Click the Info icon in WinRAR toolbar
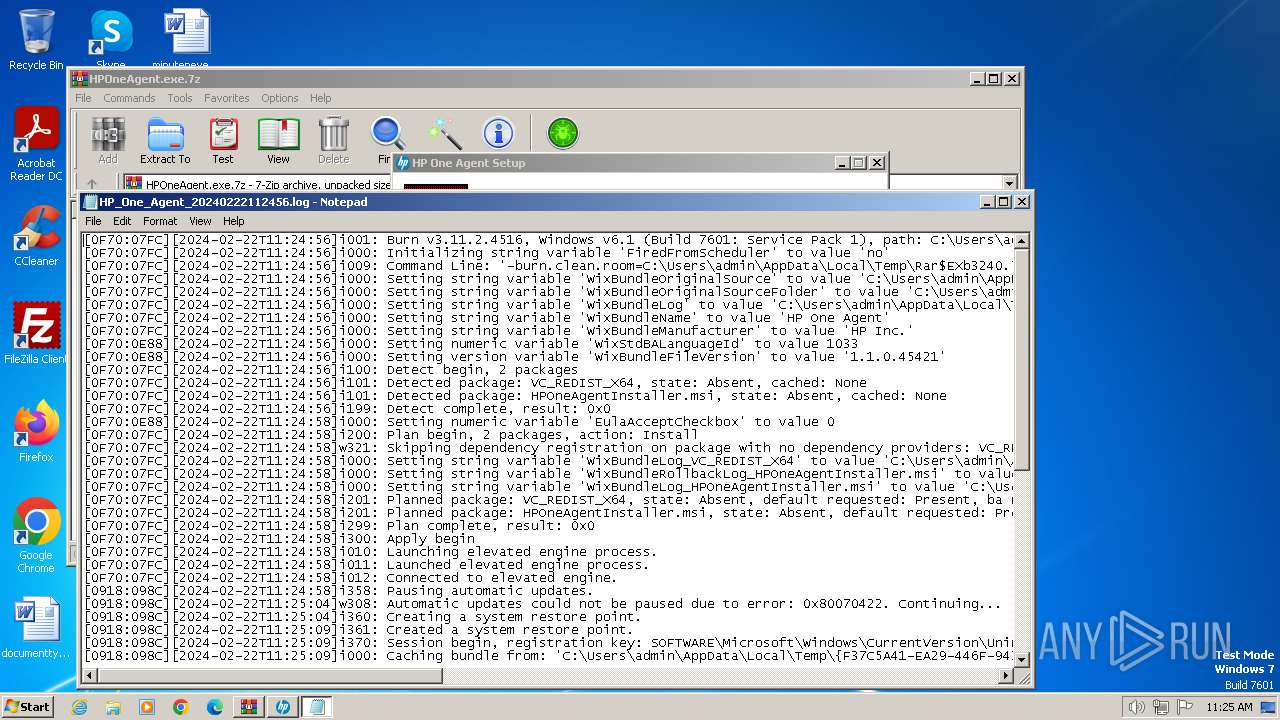 [498, 133]
